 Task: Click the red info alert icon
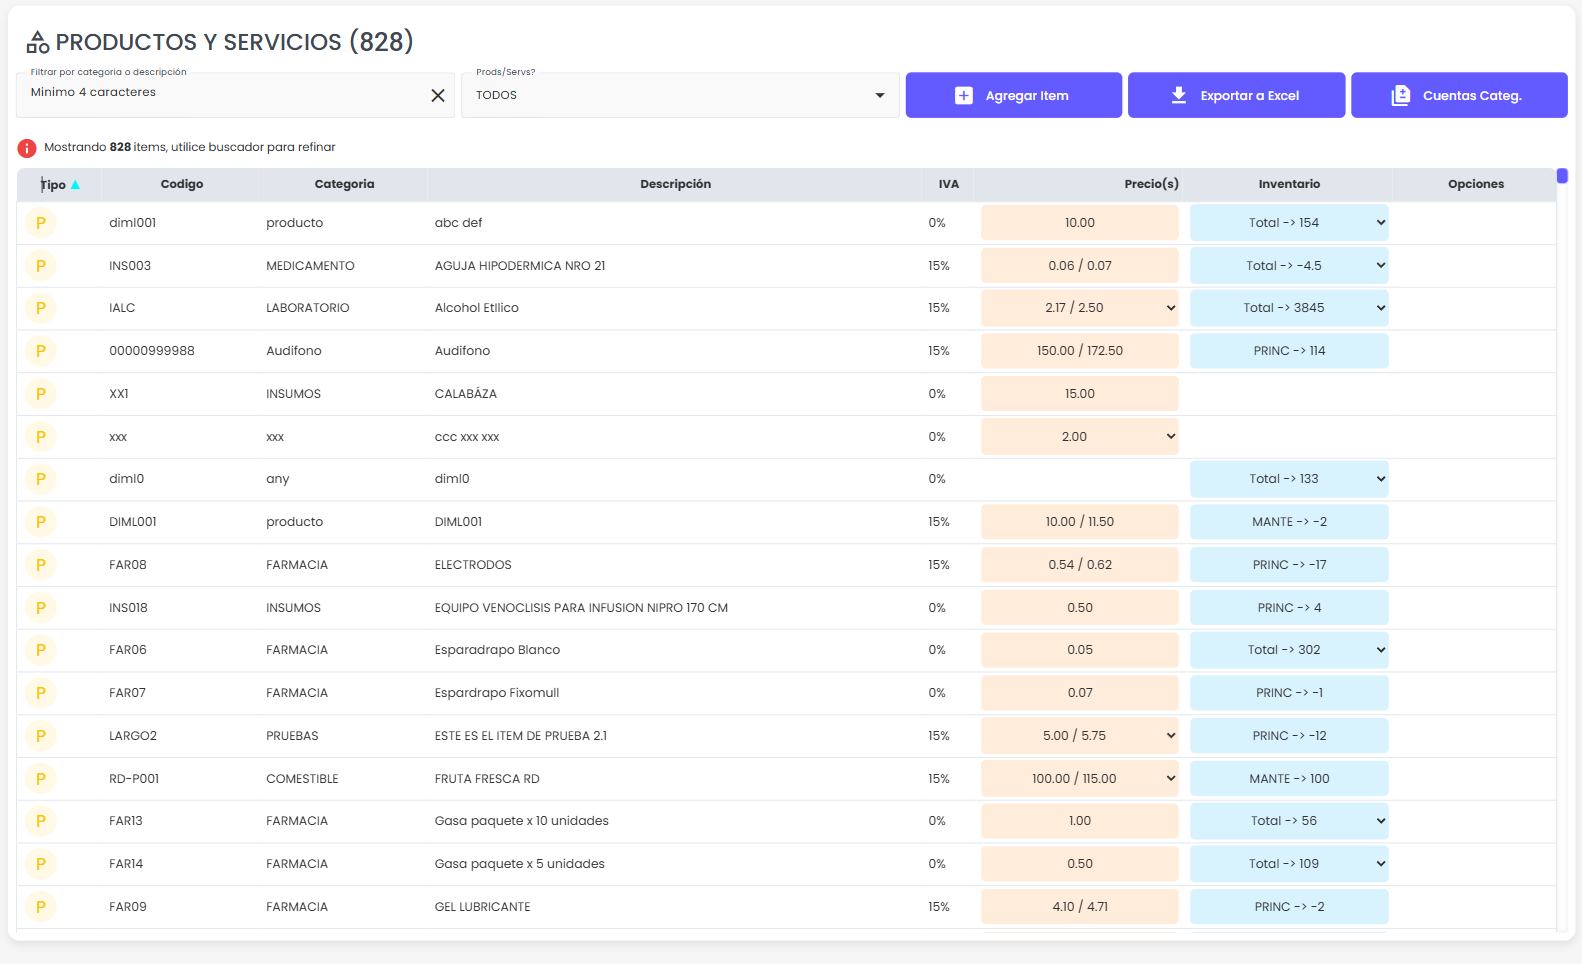(27, 148)
